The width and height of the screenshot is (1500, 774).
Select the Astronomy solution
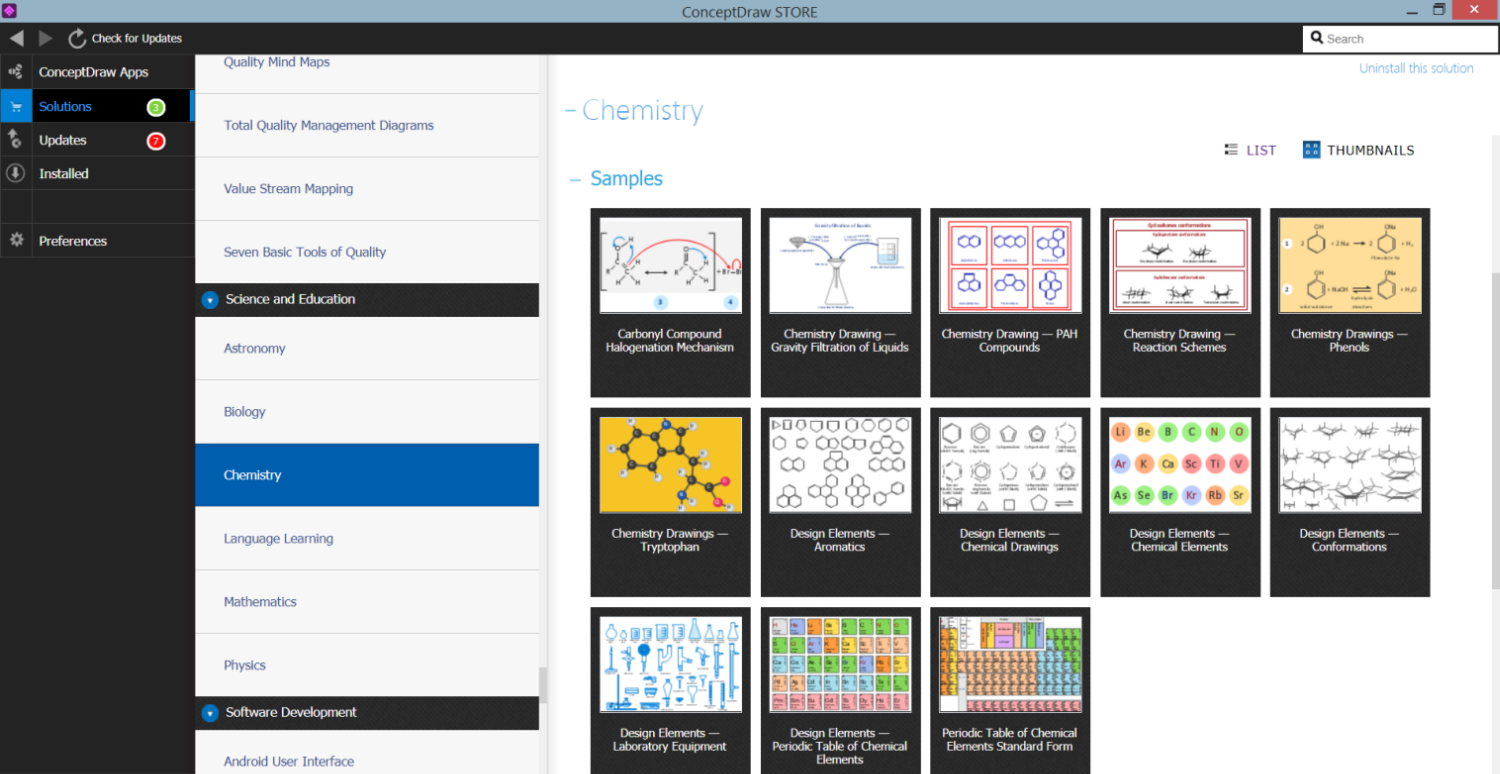pos(367,348)
